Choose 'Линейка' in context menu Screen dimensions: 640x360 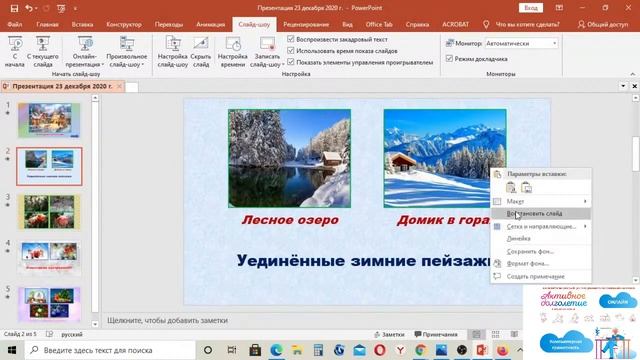click(541, 238)
